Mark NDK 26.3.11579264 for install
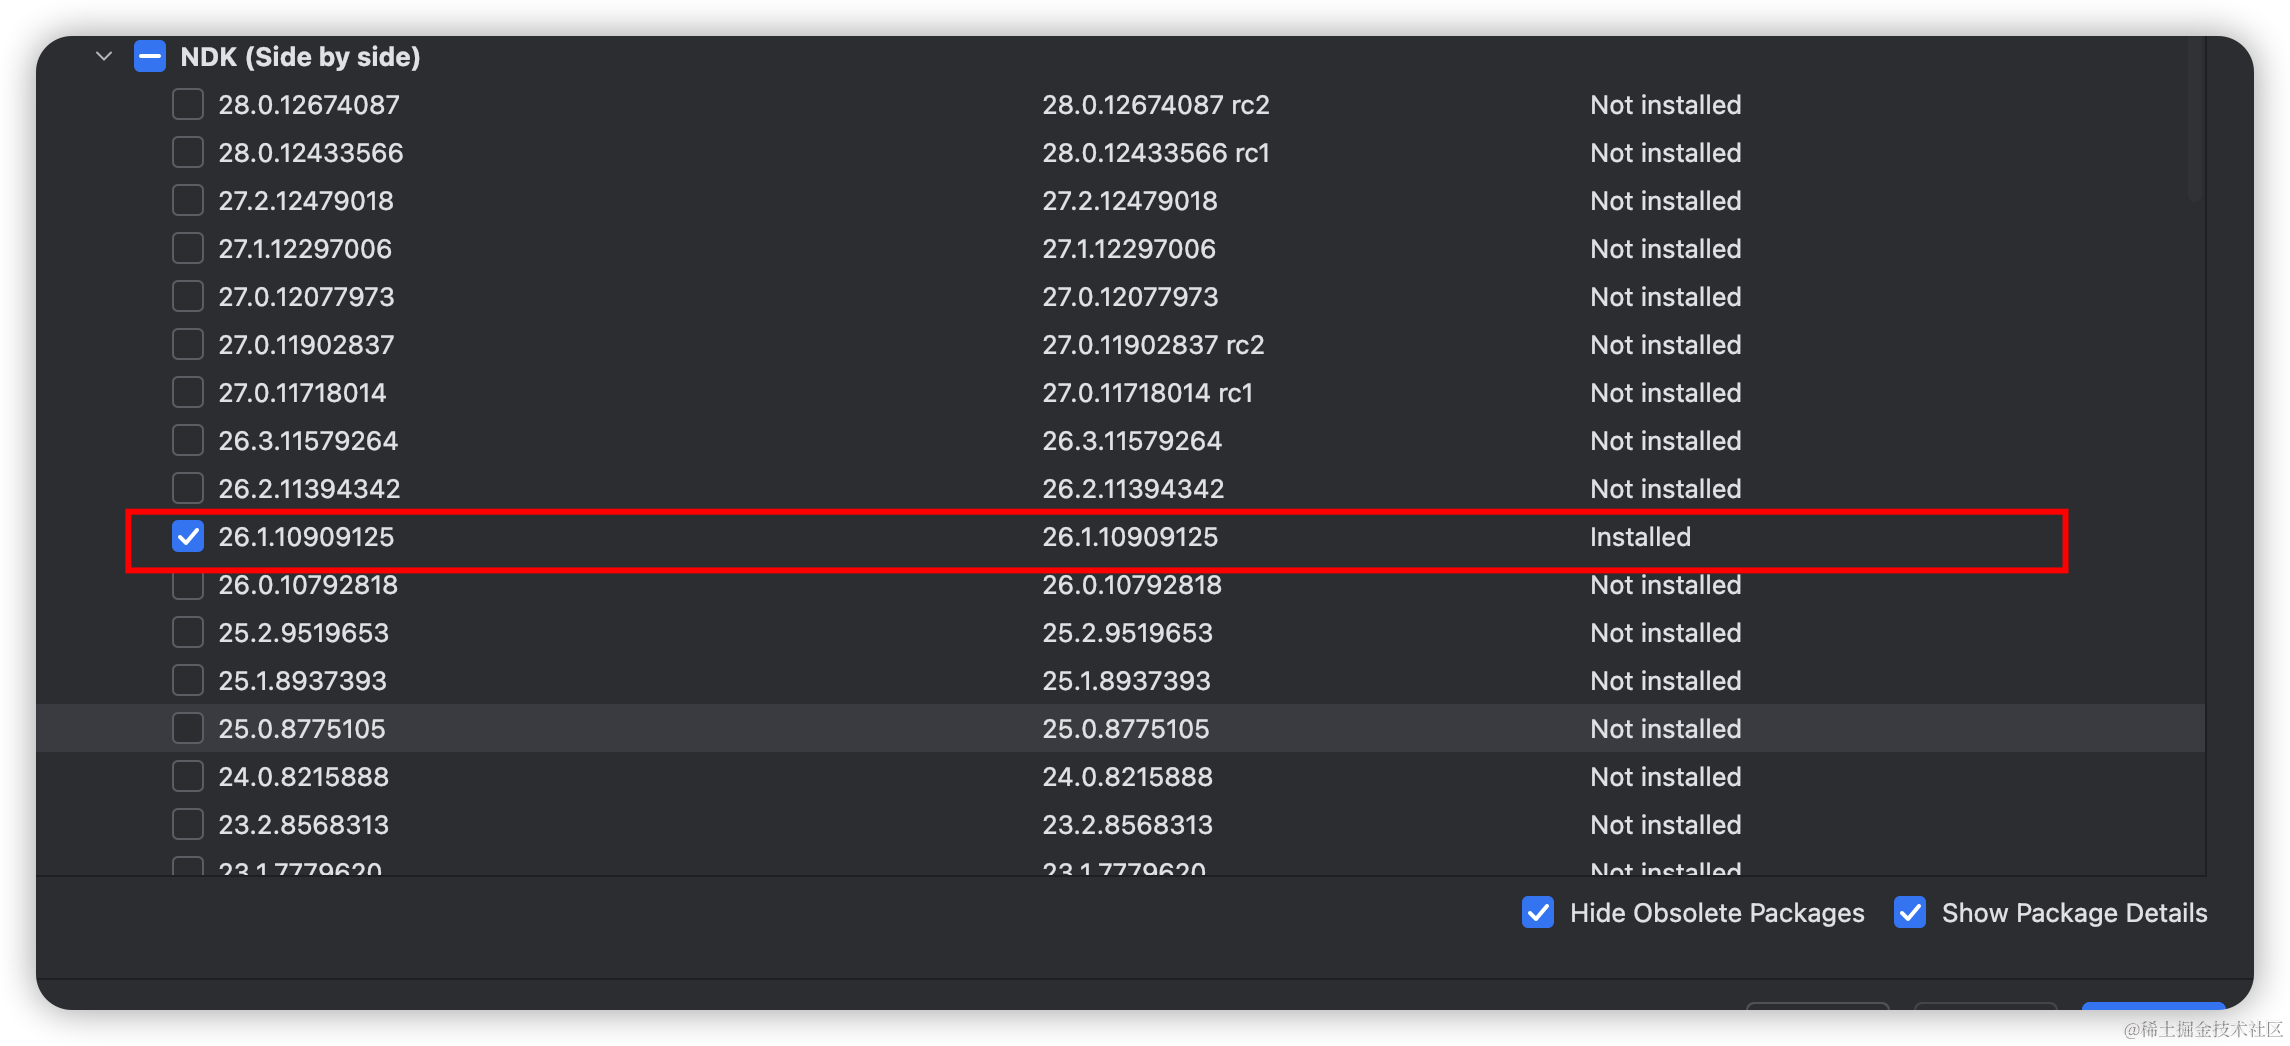The width and height of the screenshot is (2290, 1046). pyautogui.click(x=188, y=440)
